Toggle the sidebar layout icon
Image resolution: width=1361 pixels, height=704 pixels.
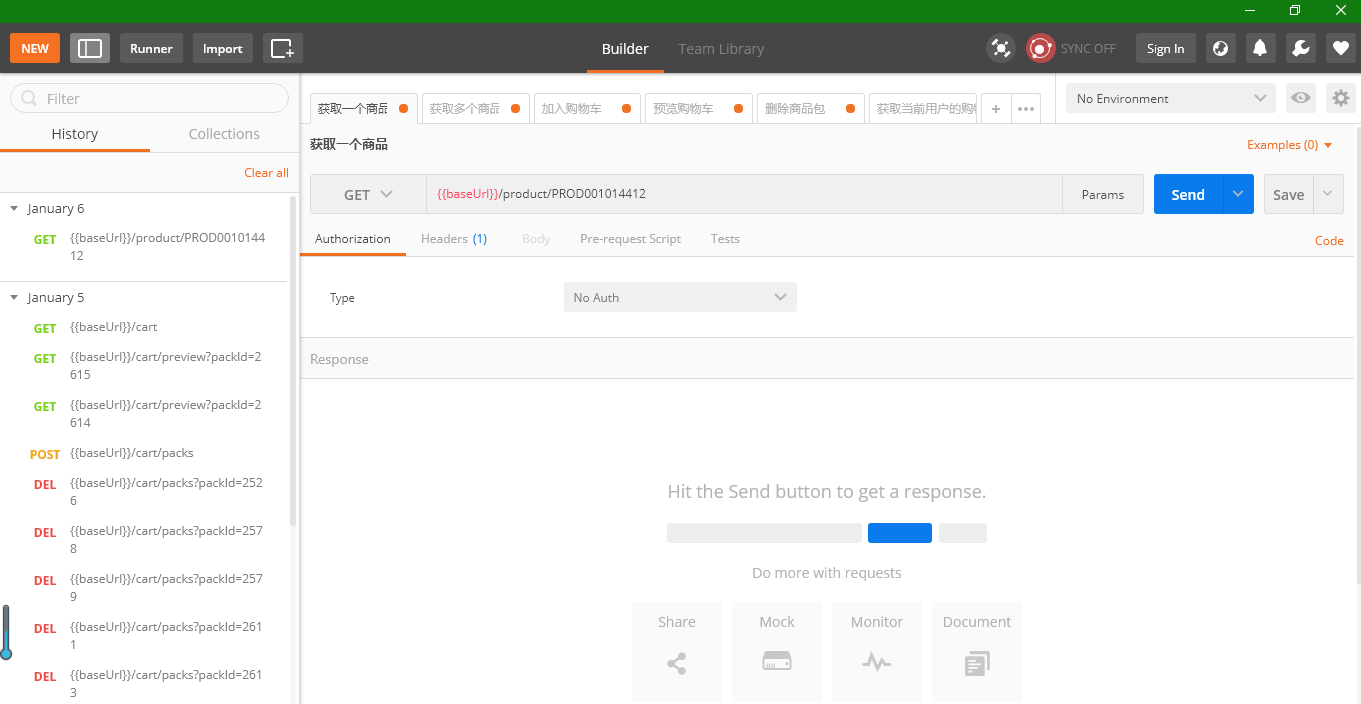point(90,48)
